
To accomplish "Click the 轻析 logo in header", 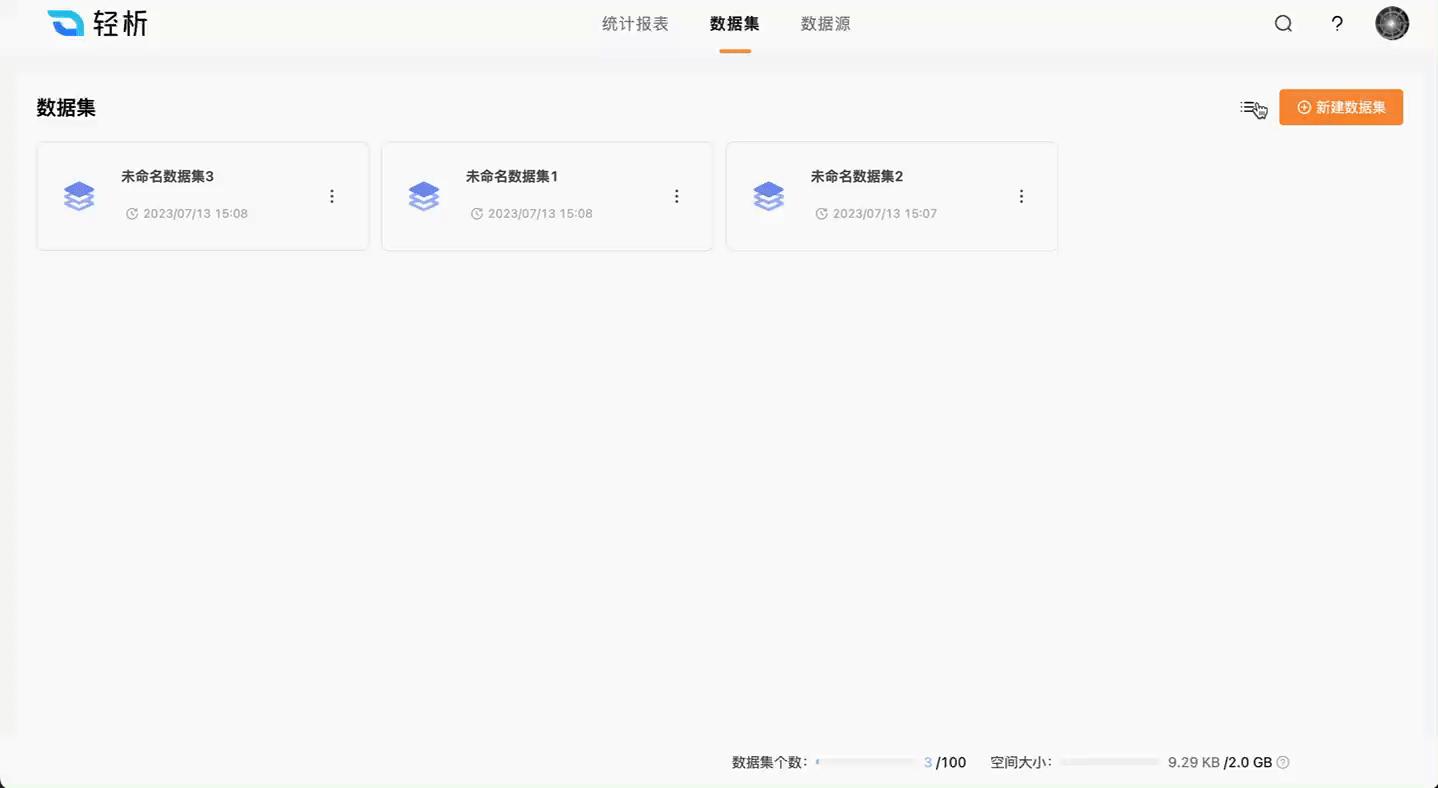I will pos(97,24).
